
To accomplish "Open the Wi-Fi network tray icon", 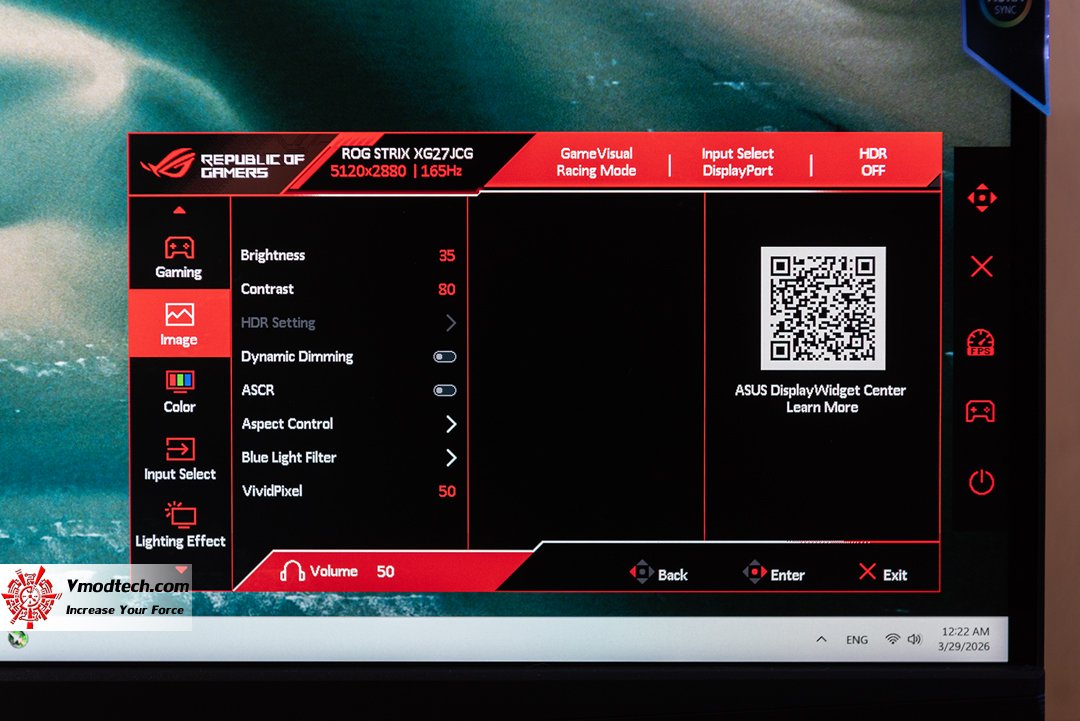I will pyautogui.click(x=893, y=639).
